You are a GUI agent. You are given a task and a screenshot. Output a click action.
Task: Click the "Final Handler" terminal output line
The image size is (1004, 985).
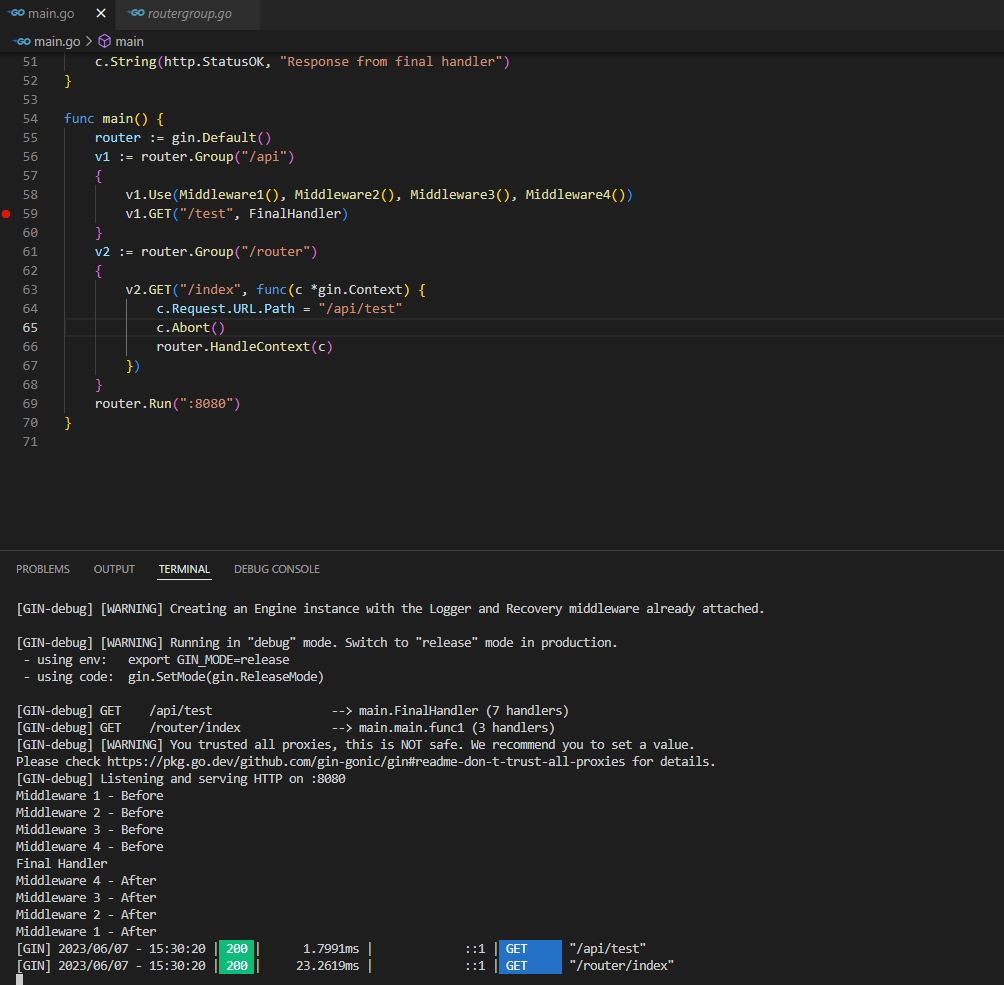(x=61, y=864)
